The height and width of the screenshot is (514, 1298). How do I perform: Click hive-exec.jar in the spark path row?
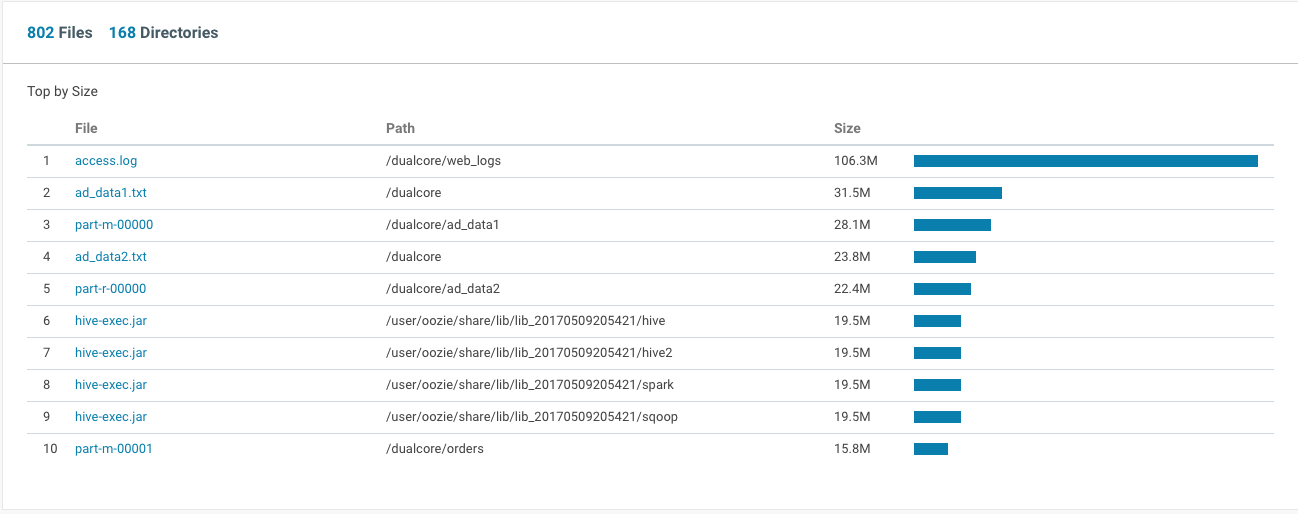click(x=110, y=385)
